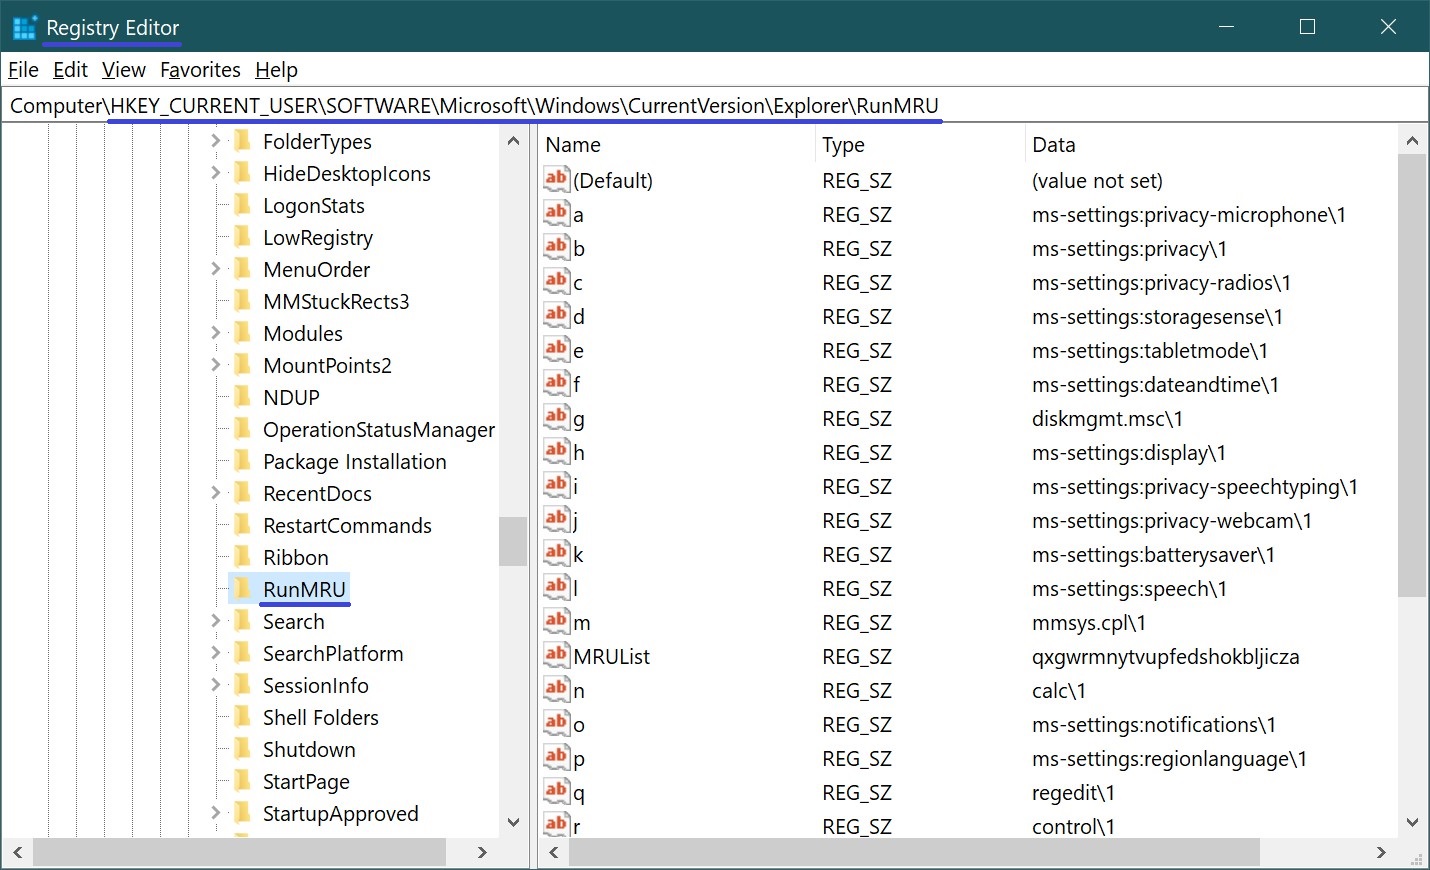Click the folder icon of Ribbon key
1430x870 pixels.
coord(242,557)
